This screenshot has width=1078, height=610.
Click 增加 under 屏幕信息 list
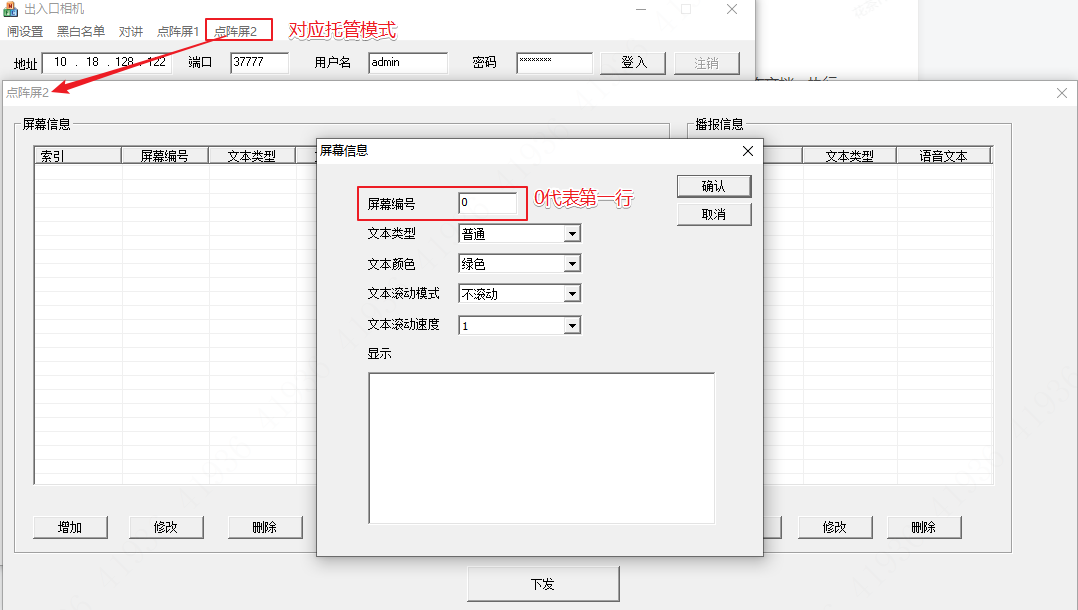[x=70, y=527]
